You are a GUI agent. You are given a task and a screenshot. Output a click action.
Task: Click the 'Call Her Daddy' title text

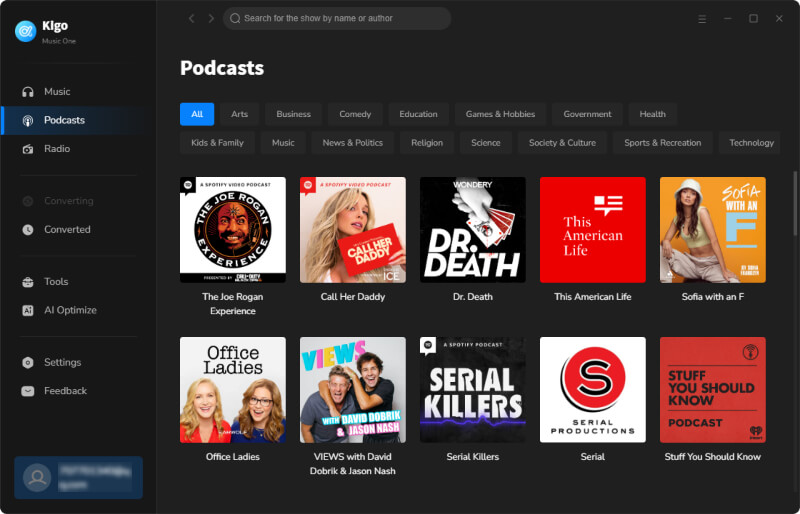353,297
